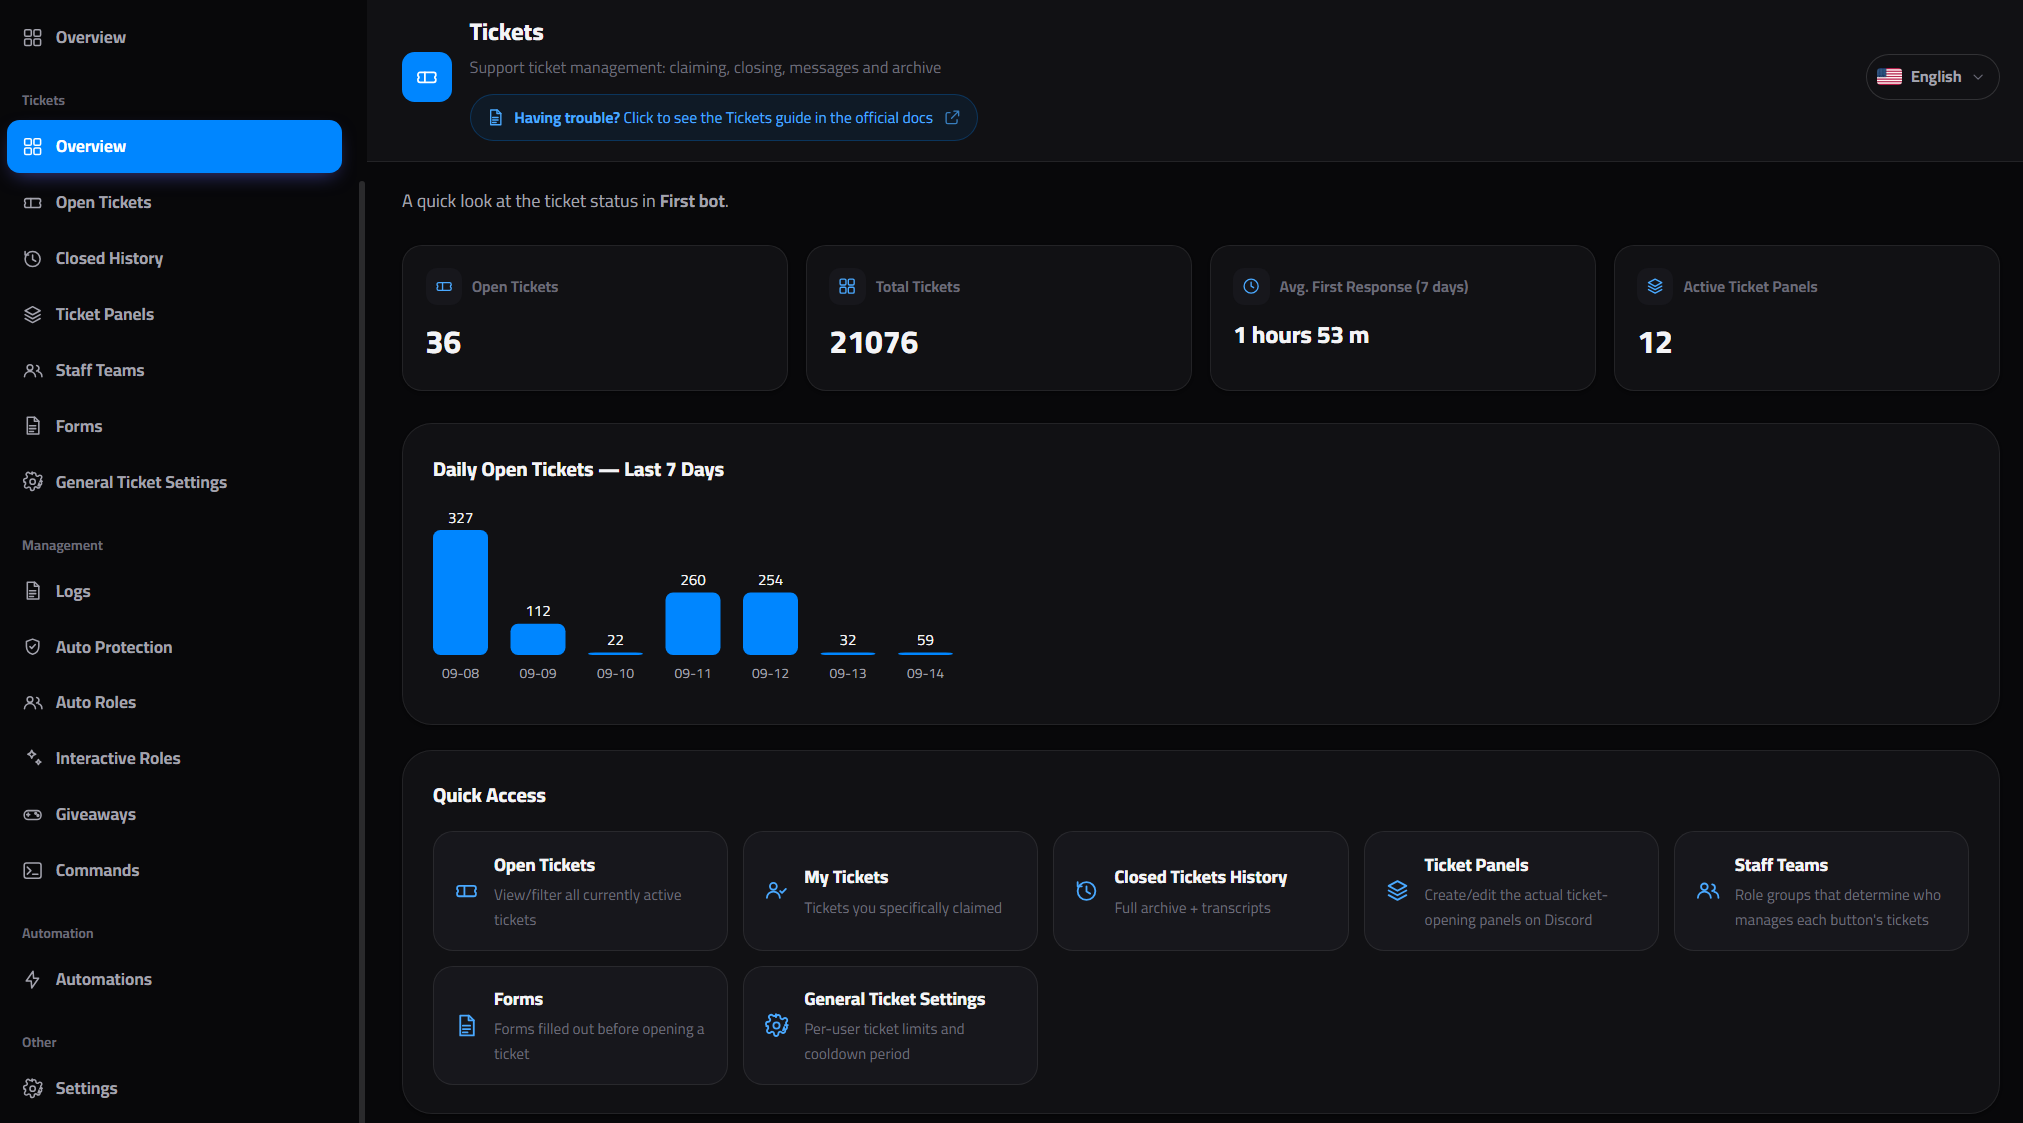Click the gamepad icon beside Giveaways

33,814
